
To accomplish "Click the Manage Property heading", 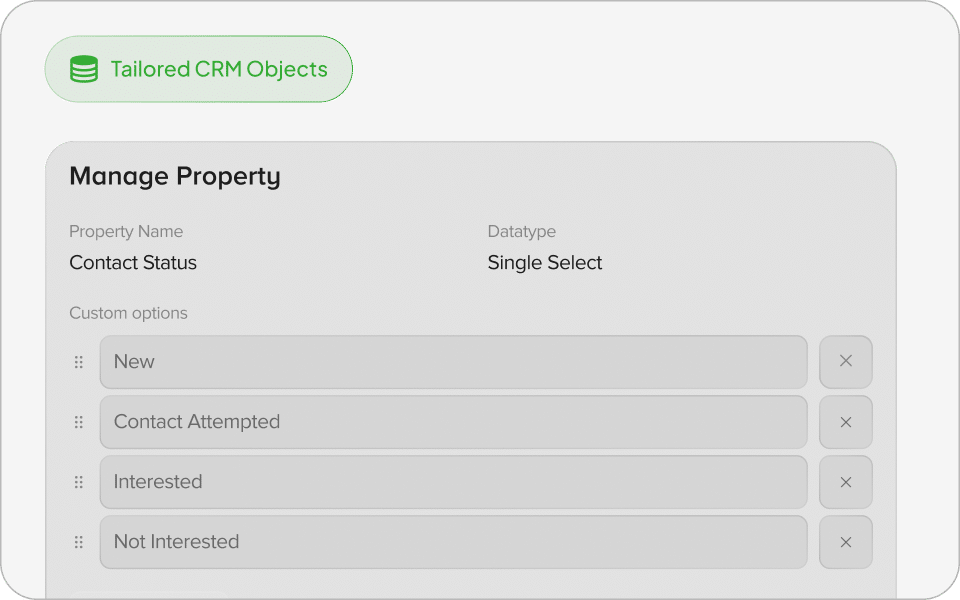I will coord(175,177).
